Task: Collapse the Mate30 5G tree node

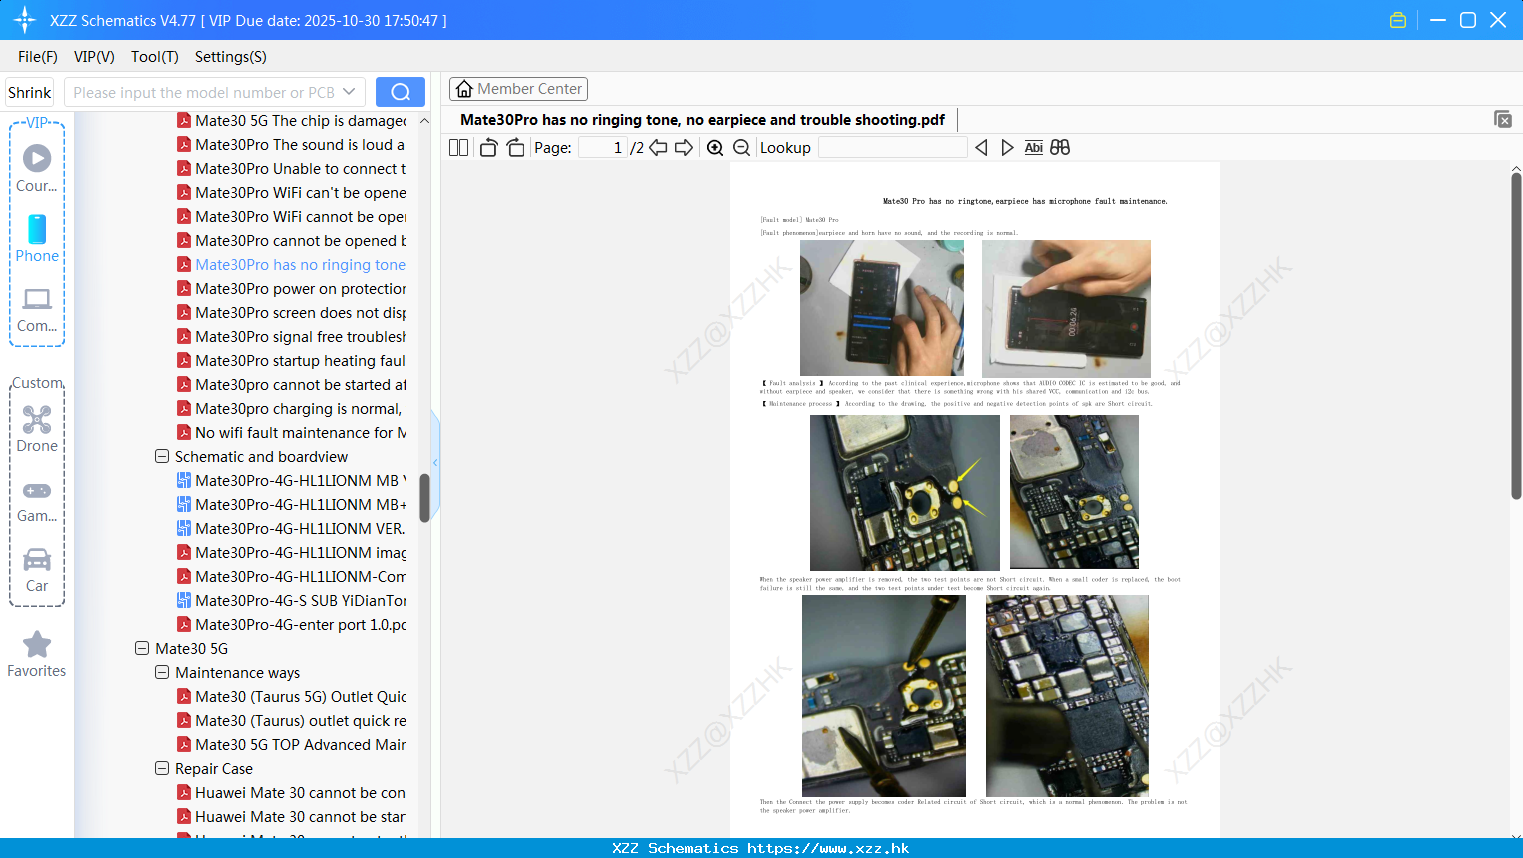Action: (x=142, y=648)
